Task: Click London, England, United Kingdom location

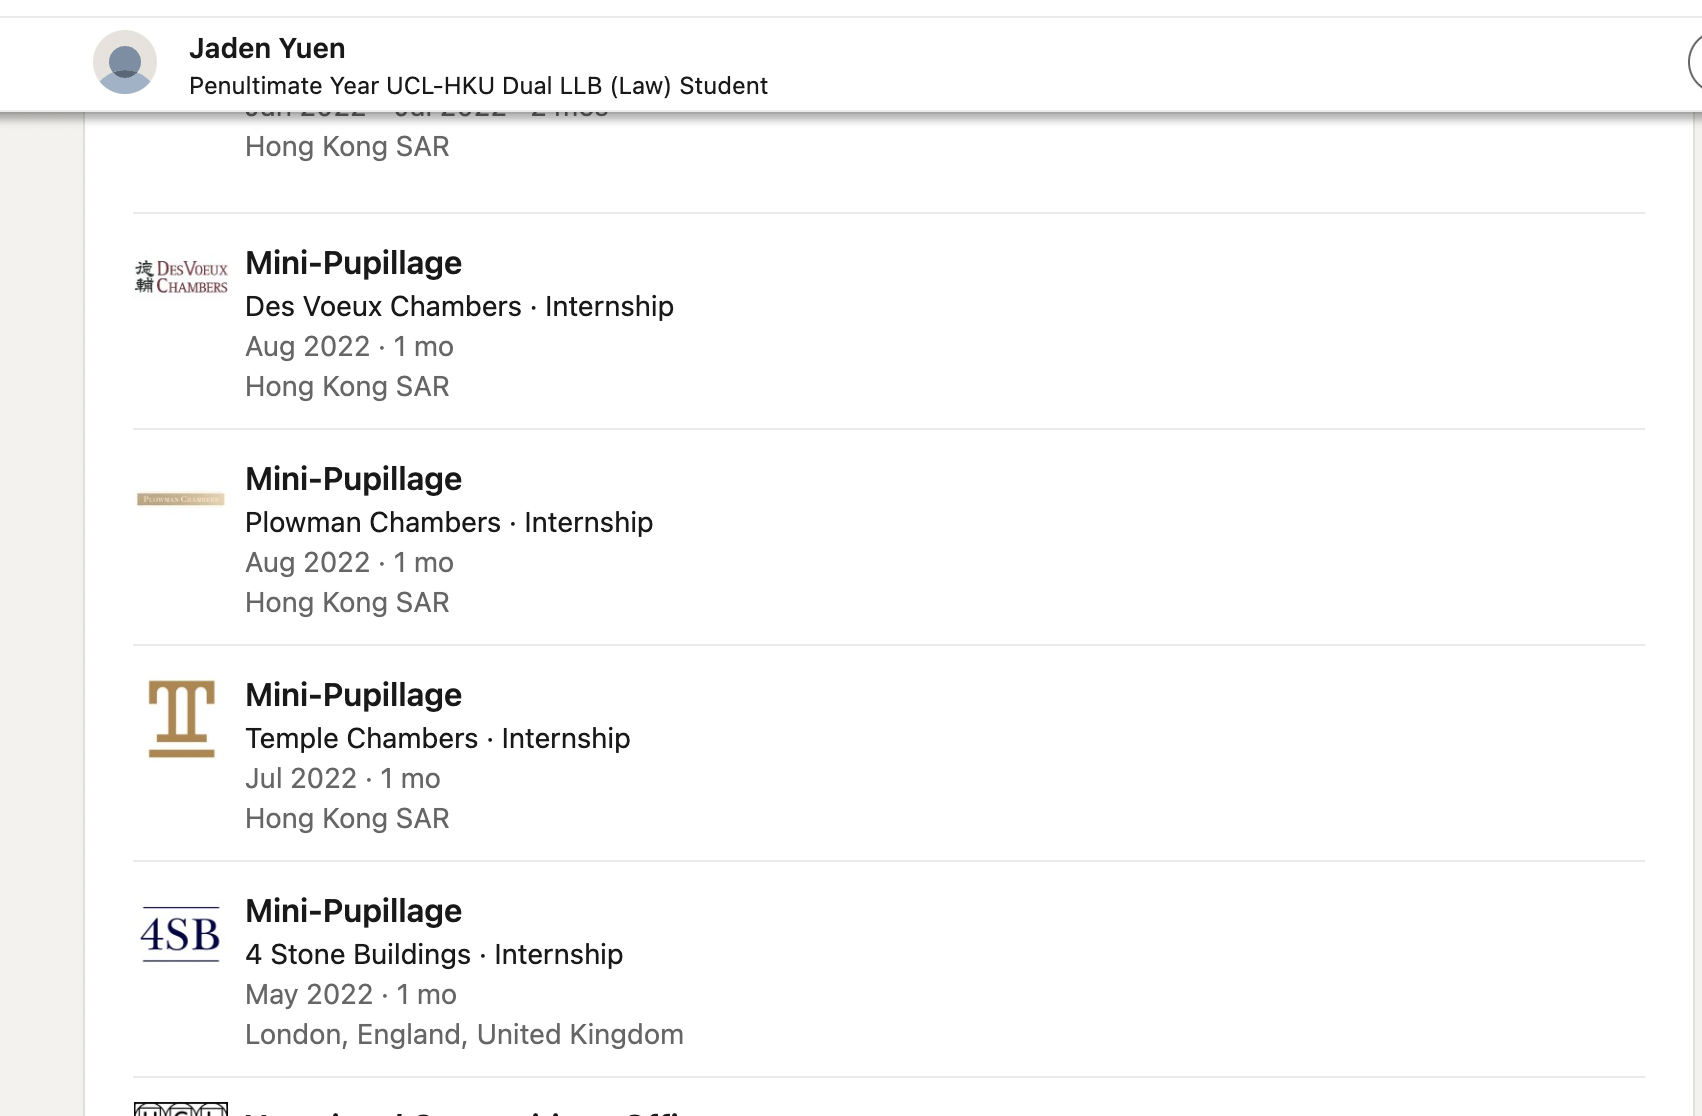Action: 464,1034
